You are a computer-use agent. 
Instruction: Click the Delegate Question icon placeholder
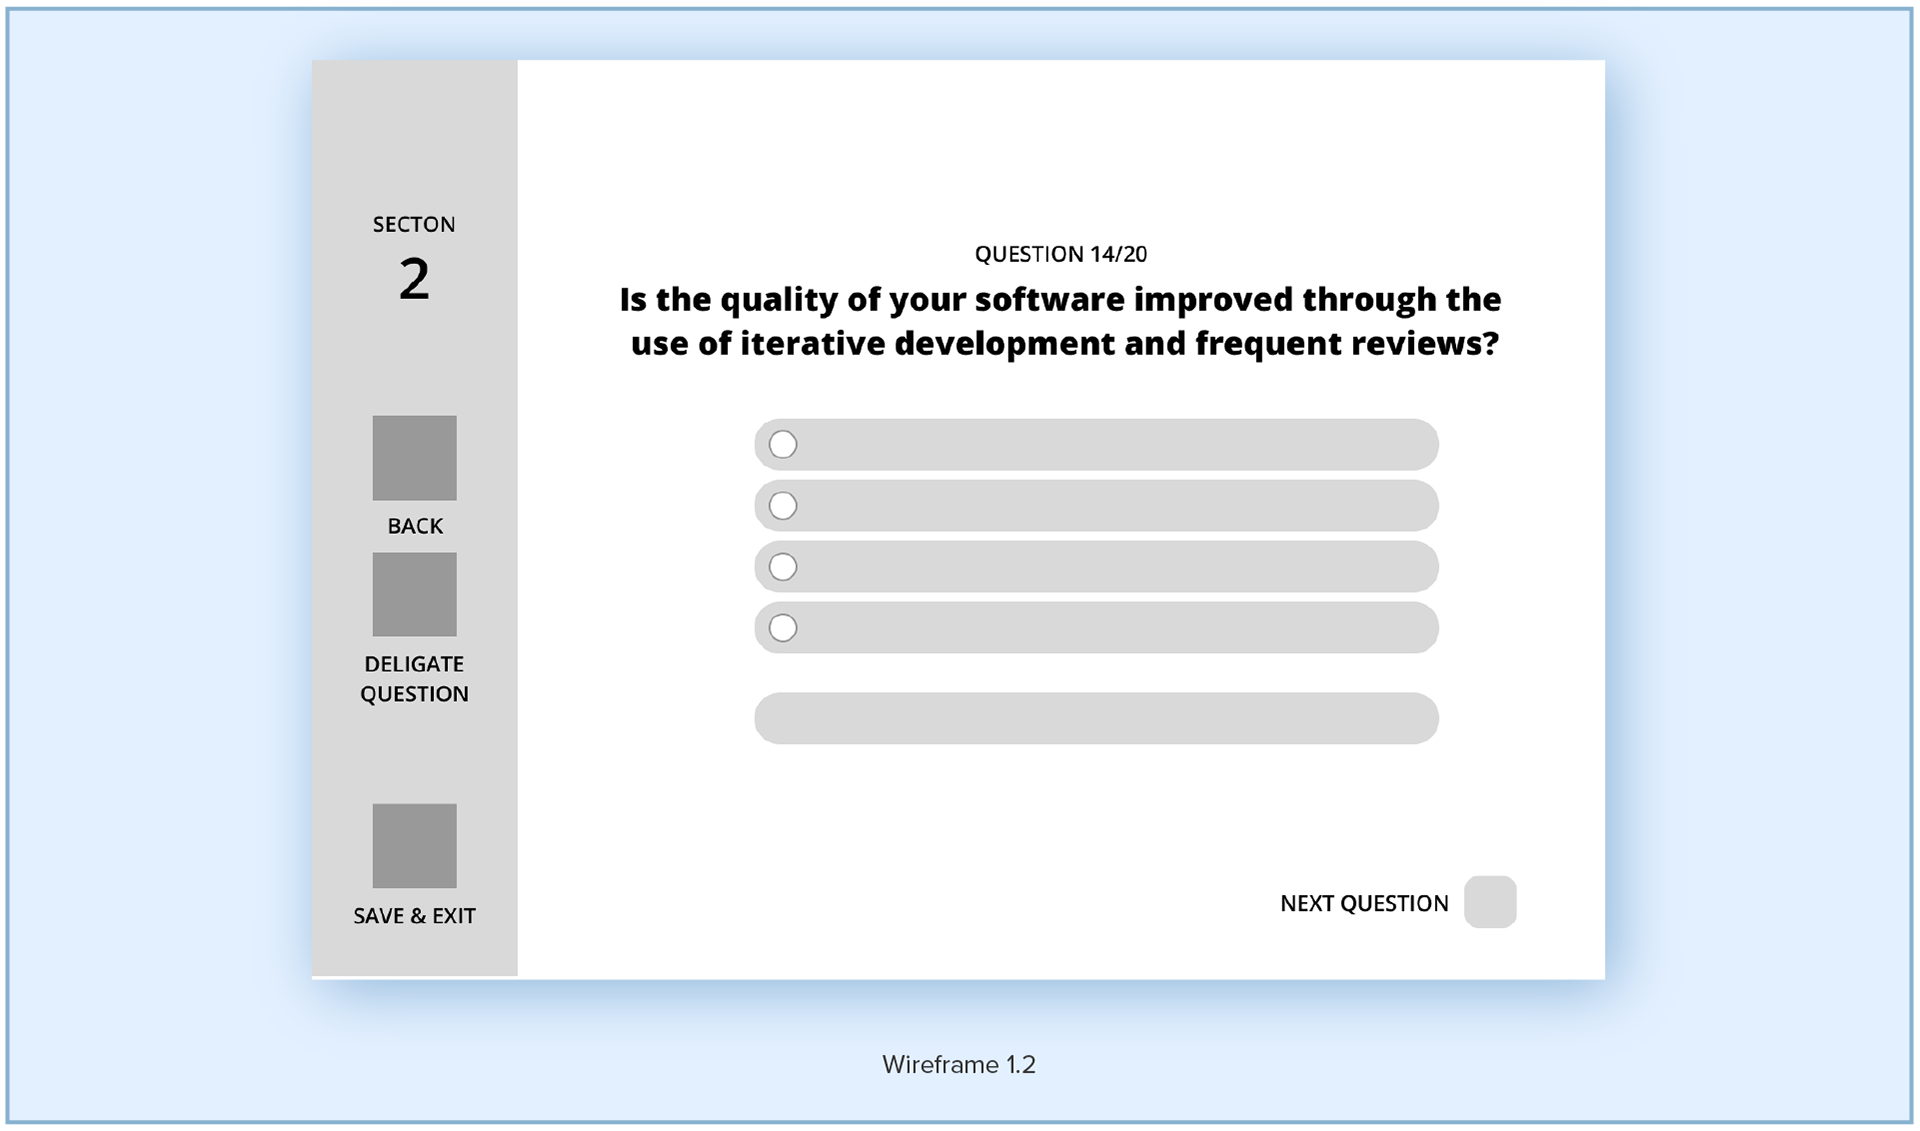[x=414, y=594]
